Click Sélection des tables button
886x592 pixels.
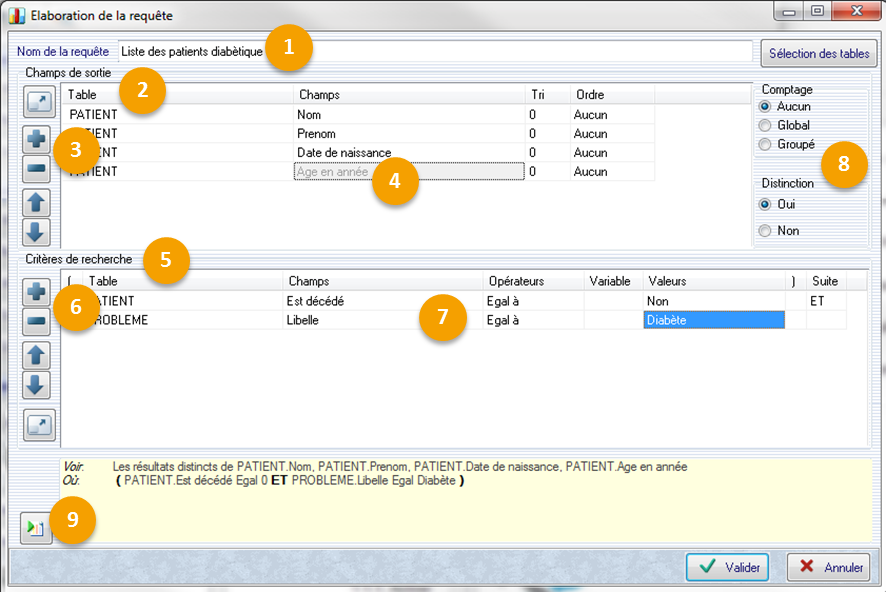[818, 53]
